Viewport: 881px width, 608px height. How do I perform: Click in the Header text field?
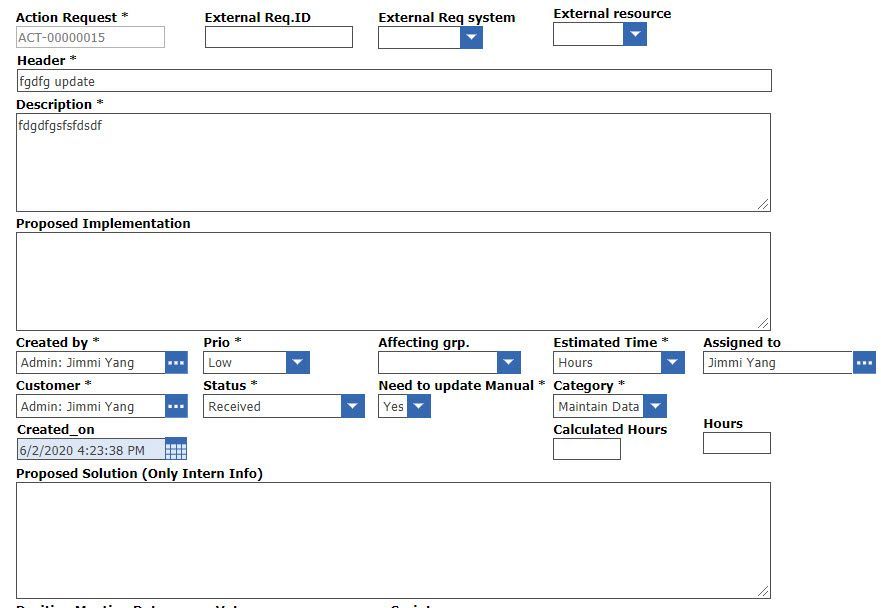(393, 81)
